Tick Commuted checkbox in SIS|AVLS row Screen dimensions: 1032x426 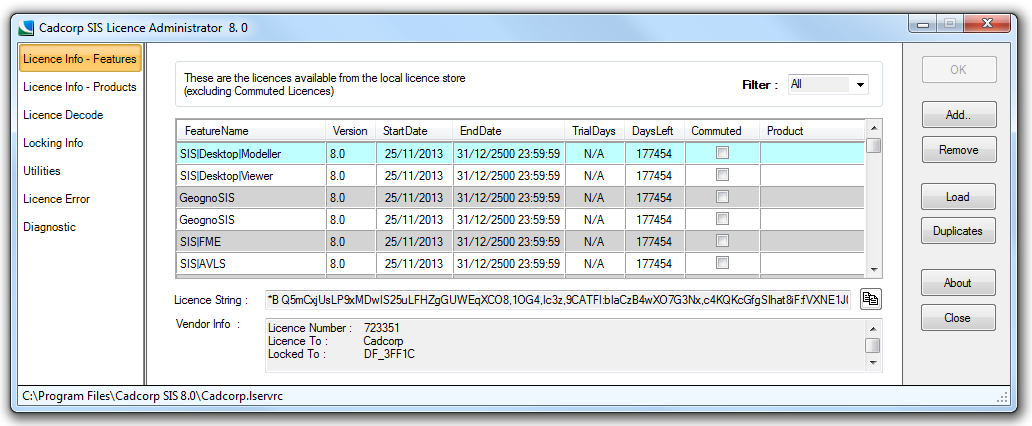(x=722, y=263)
